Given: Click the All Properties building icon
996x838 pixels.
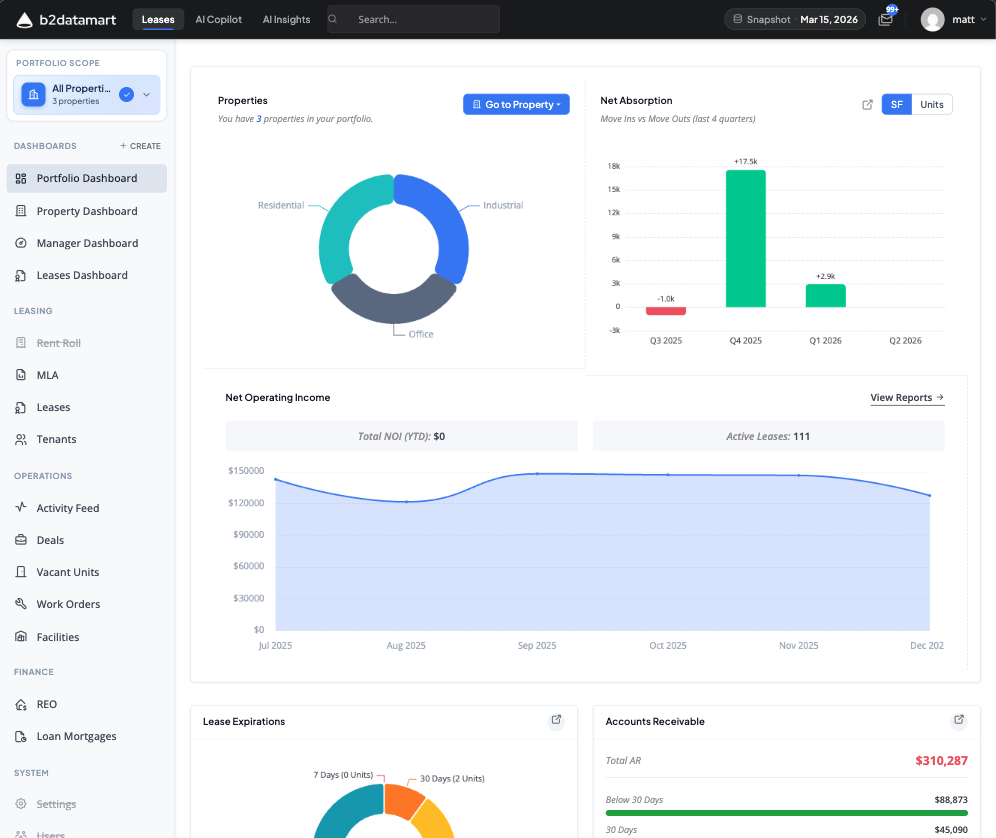Looking at the screenshot, I should click(x=34, y=95).
